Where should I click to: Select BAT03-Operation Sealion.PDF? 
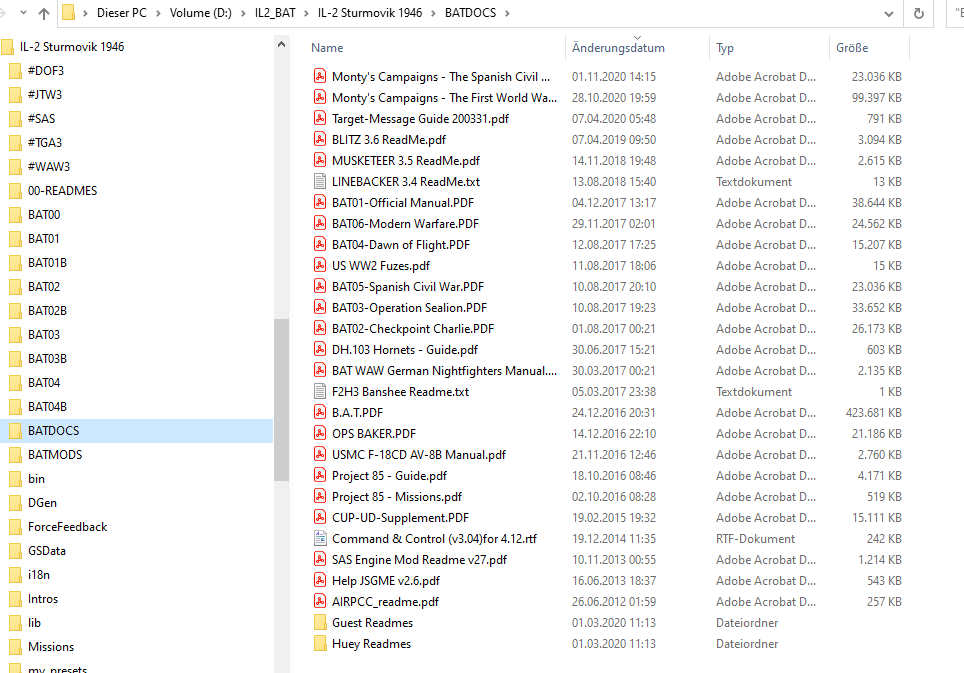point(409,307)
